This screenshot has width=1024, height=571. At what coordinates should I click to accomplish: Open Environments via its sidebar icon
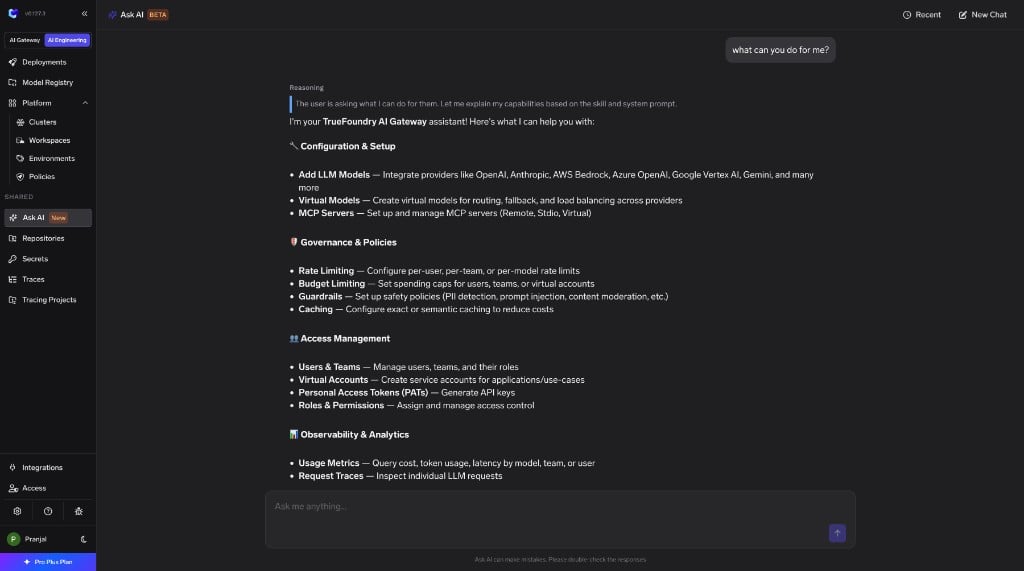pyautogui.click(x=20, y=158)
